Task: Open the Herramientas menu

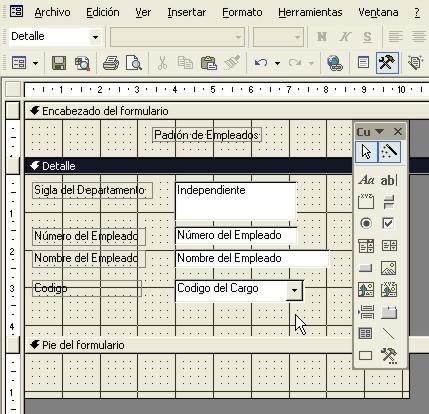Action: [x=310, y=12]
